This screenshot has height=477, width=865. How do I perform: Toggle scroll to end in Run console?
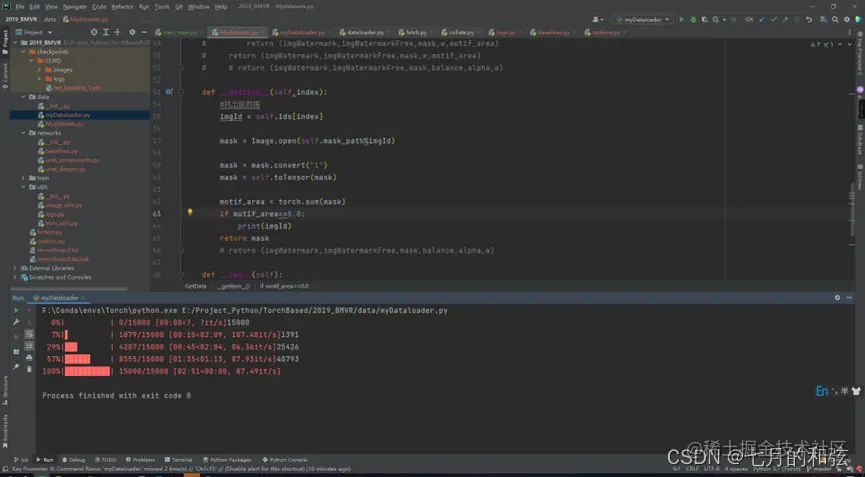coord(29,346)
